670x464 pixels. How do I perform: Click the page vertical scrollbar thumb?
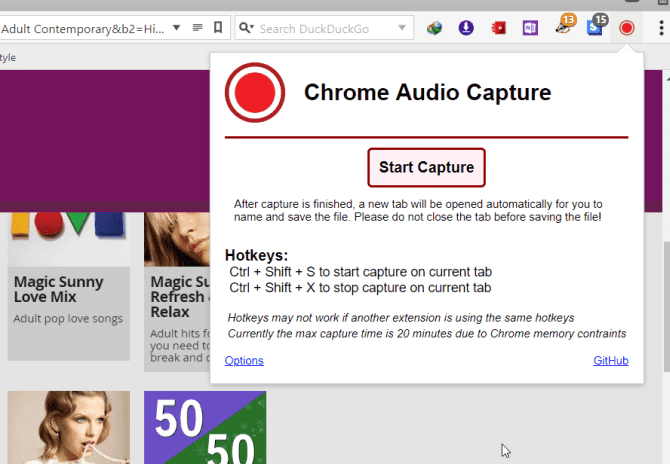[x=667, y=308]
